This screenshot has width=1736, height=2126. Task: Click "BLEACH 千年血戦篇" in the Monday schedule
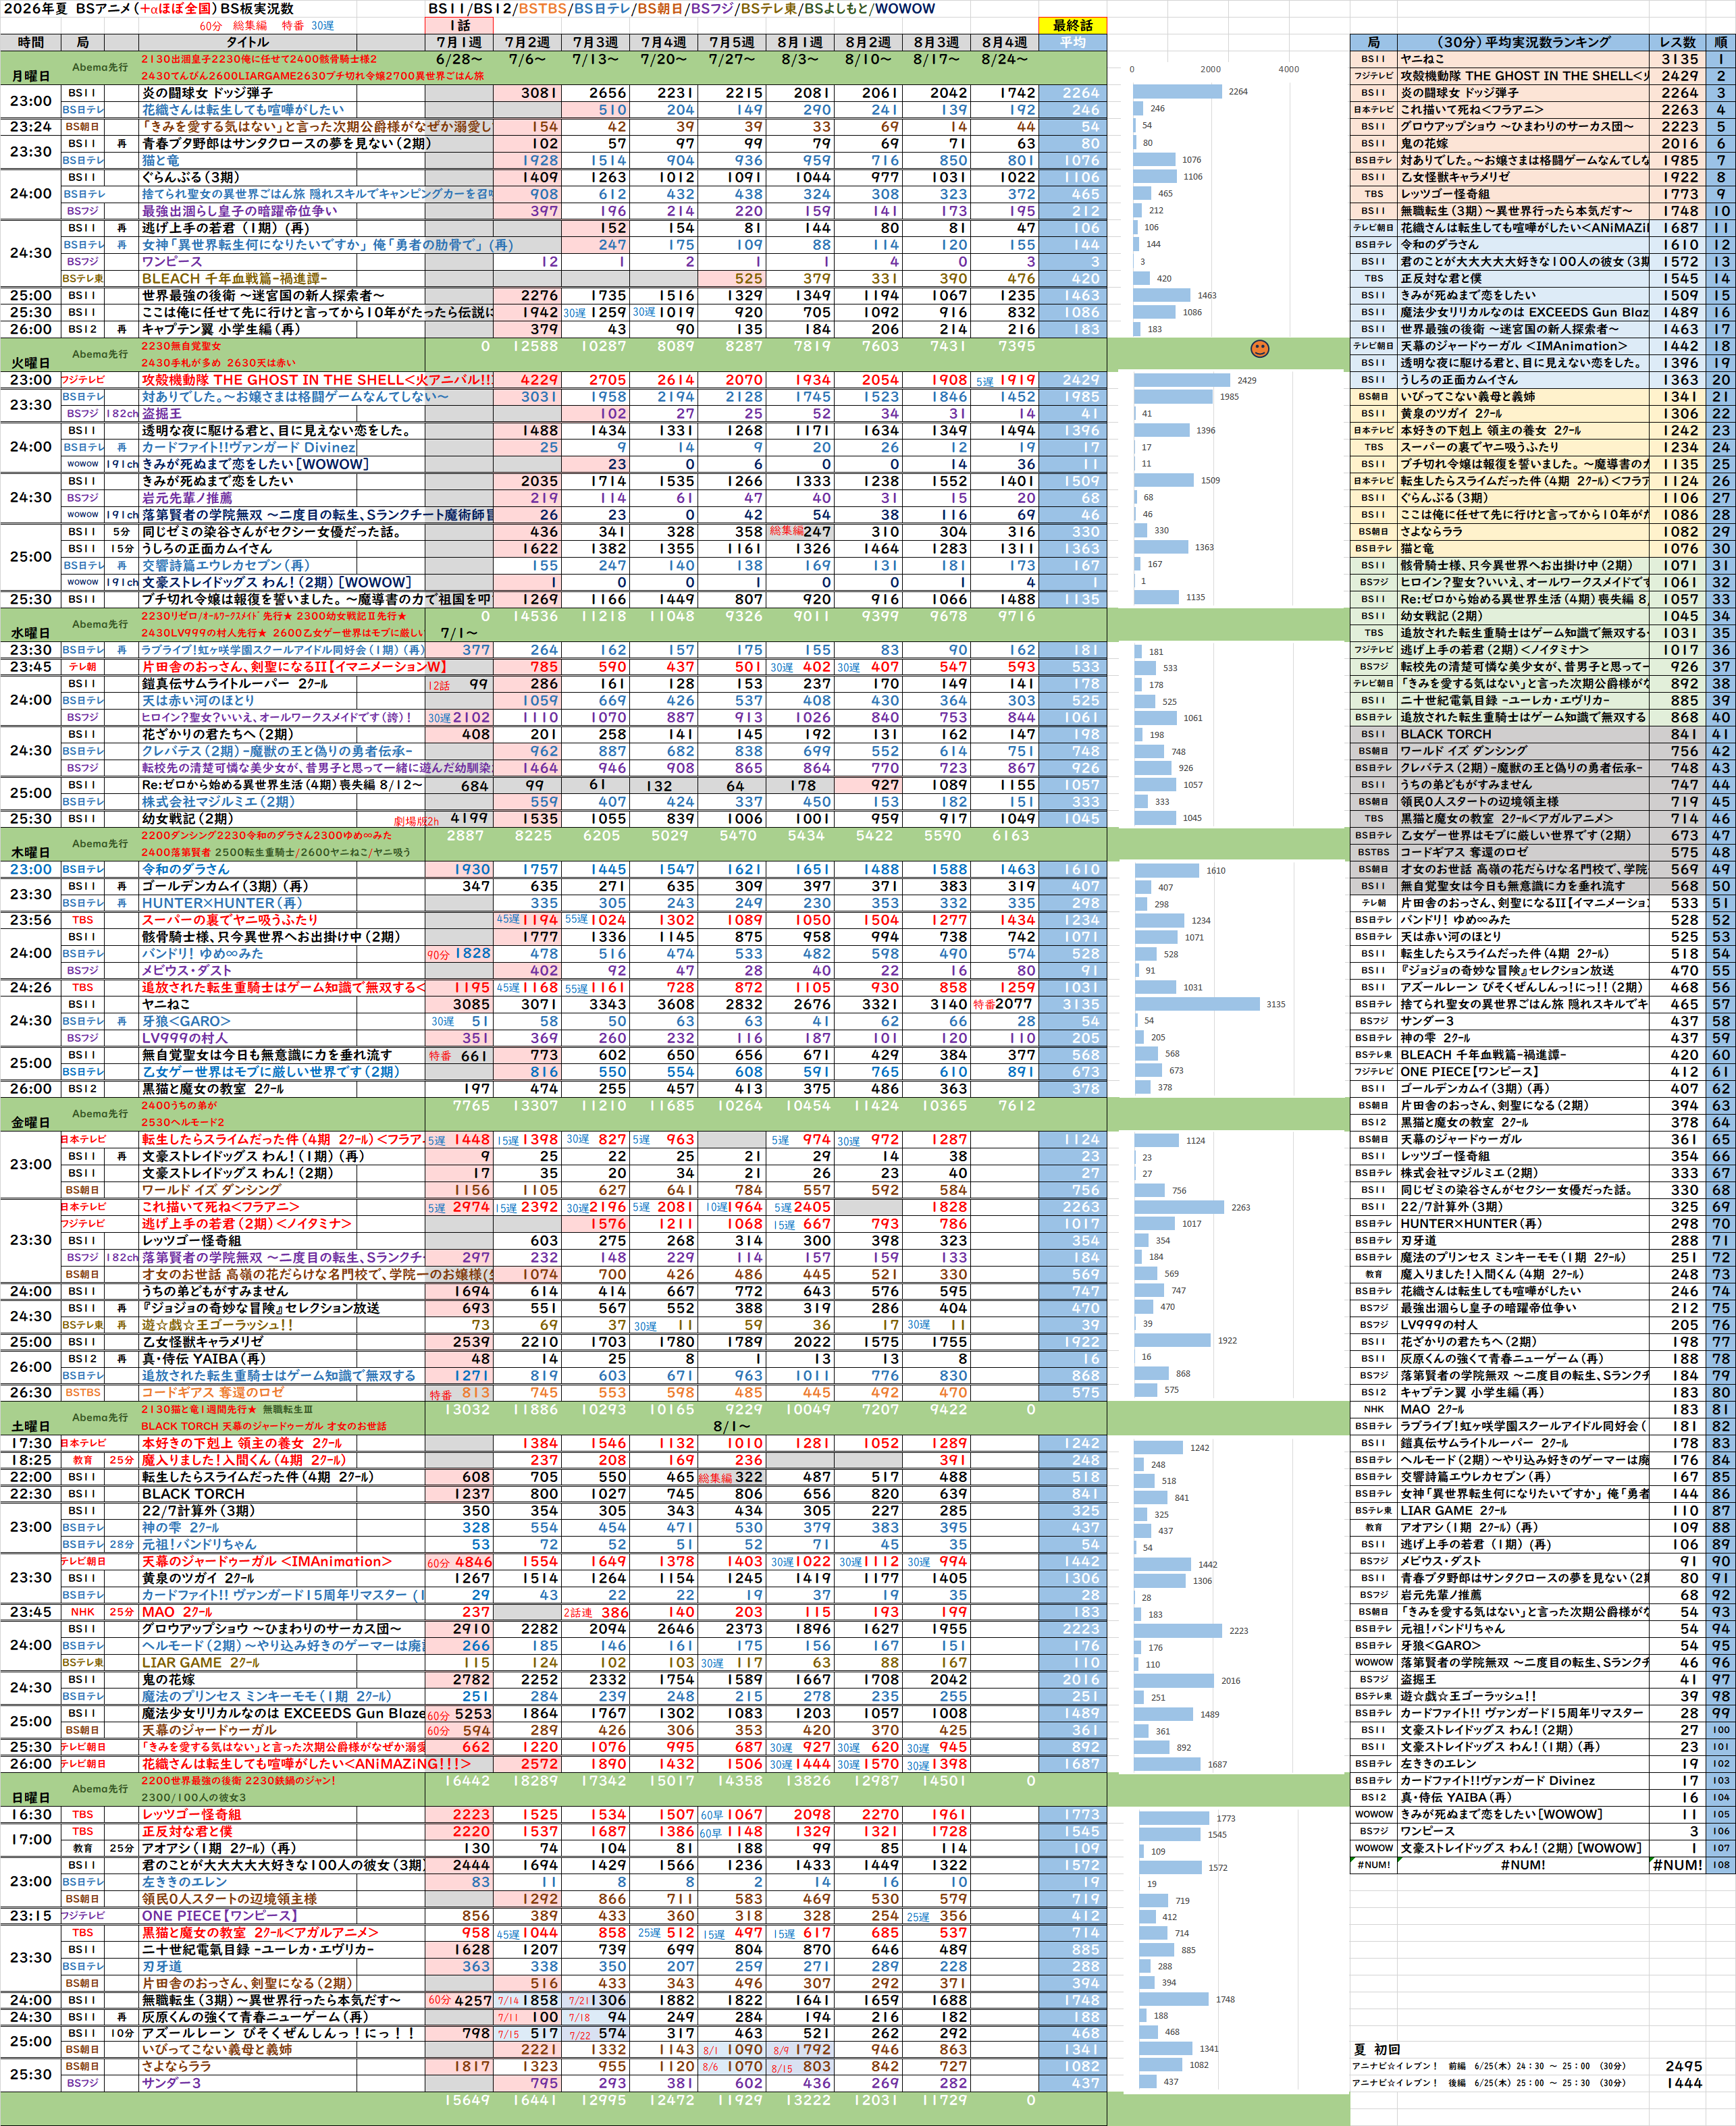click(x=234, y=278)
